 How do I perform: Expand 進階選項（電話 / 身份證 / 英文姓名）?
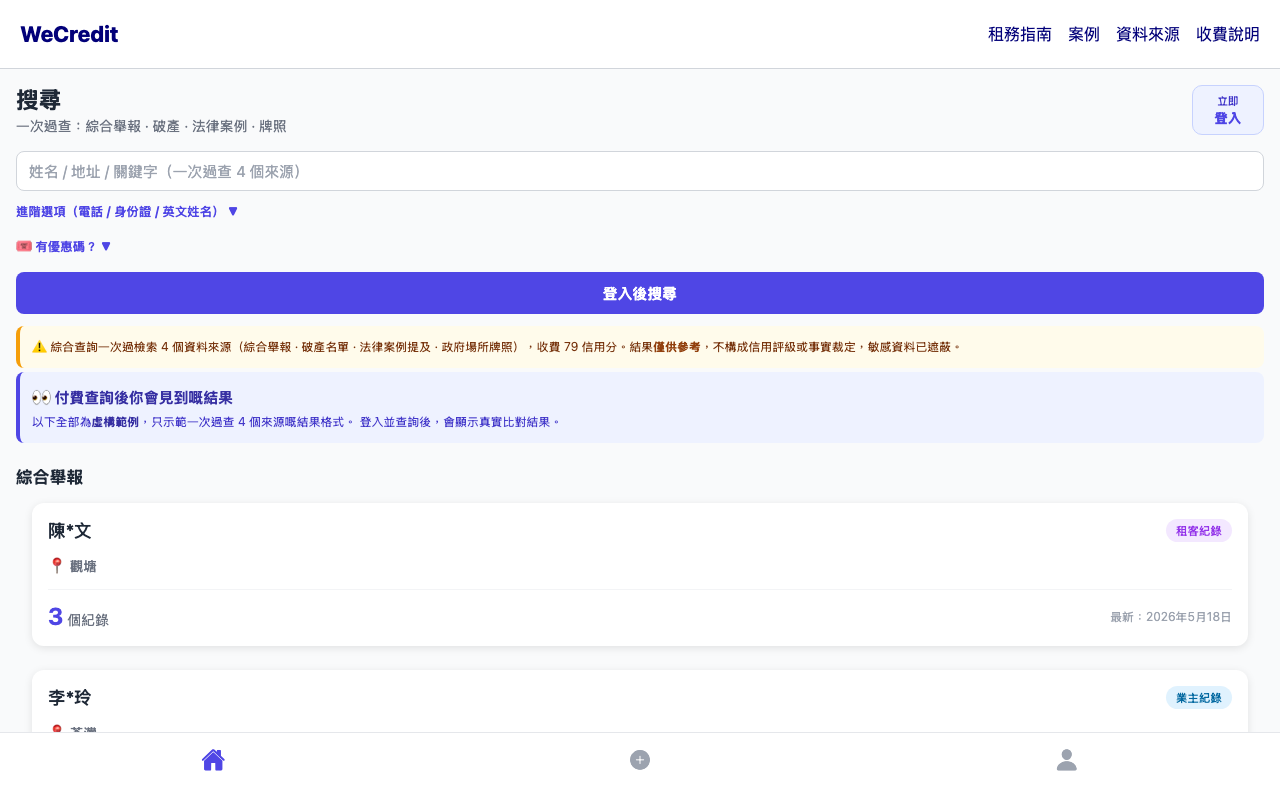click(127, 212)
